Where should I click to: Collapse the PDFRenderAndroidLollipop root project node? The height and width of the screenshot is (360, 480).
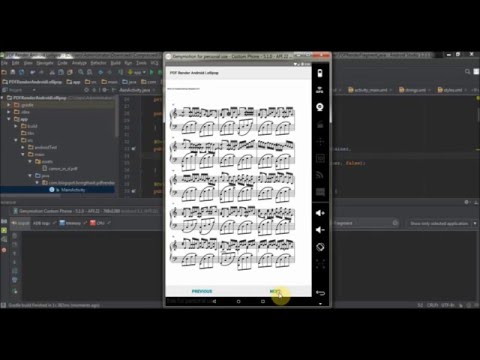3,98
